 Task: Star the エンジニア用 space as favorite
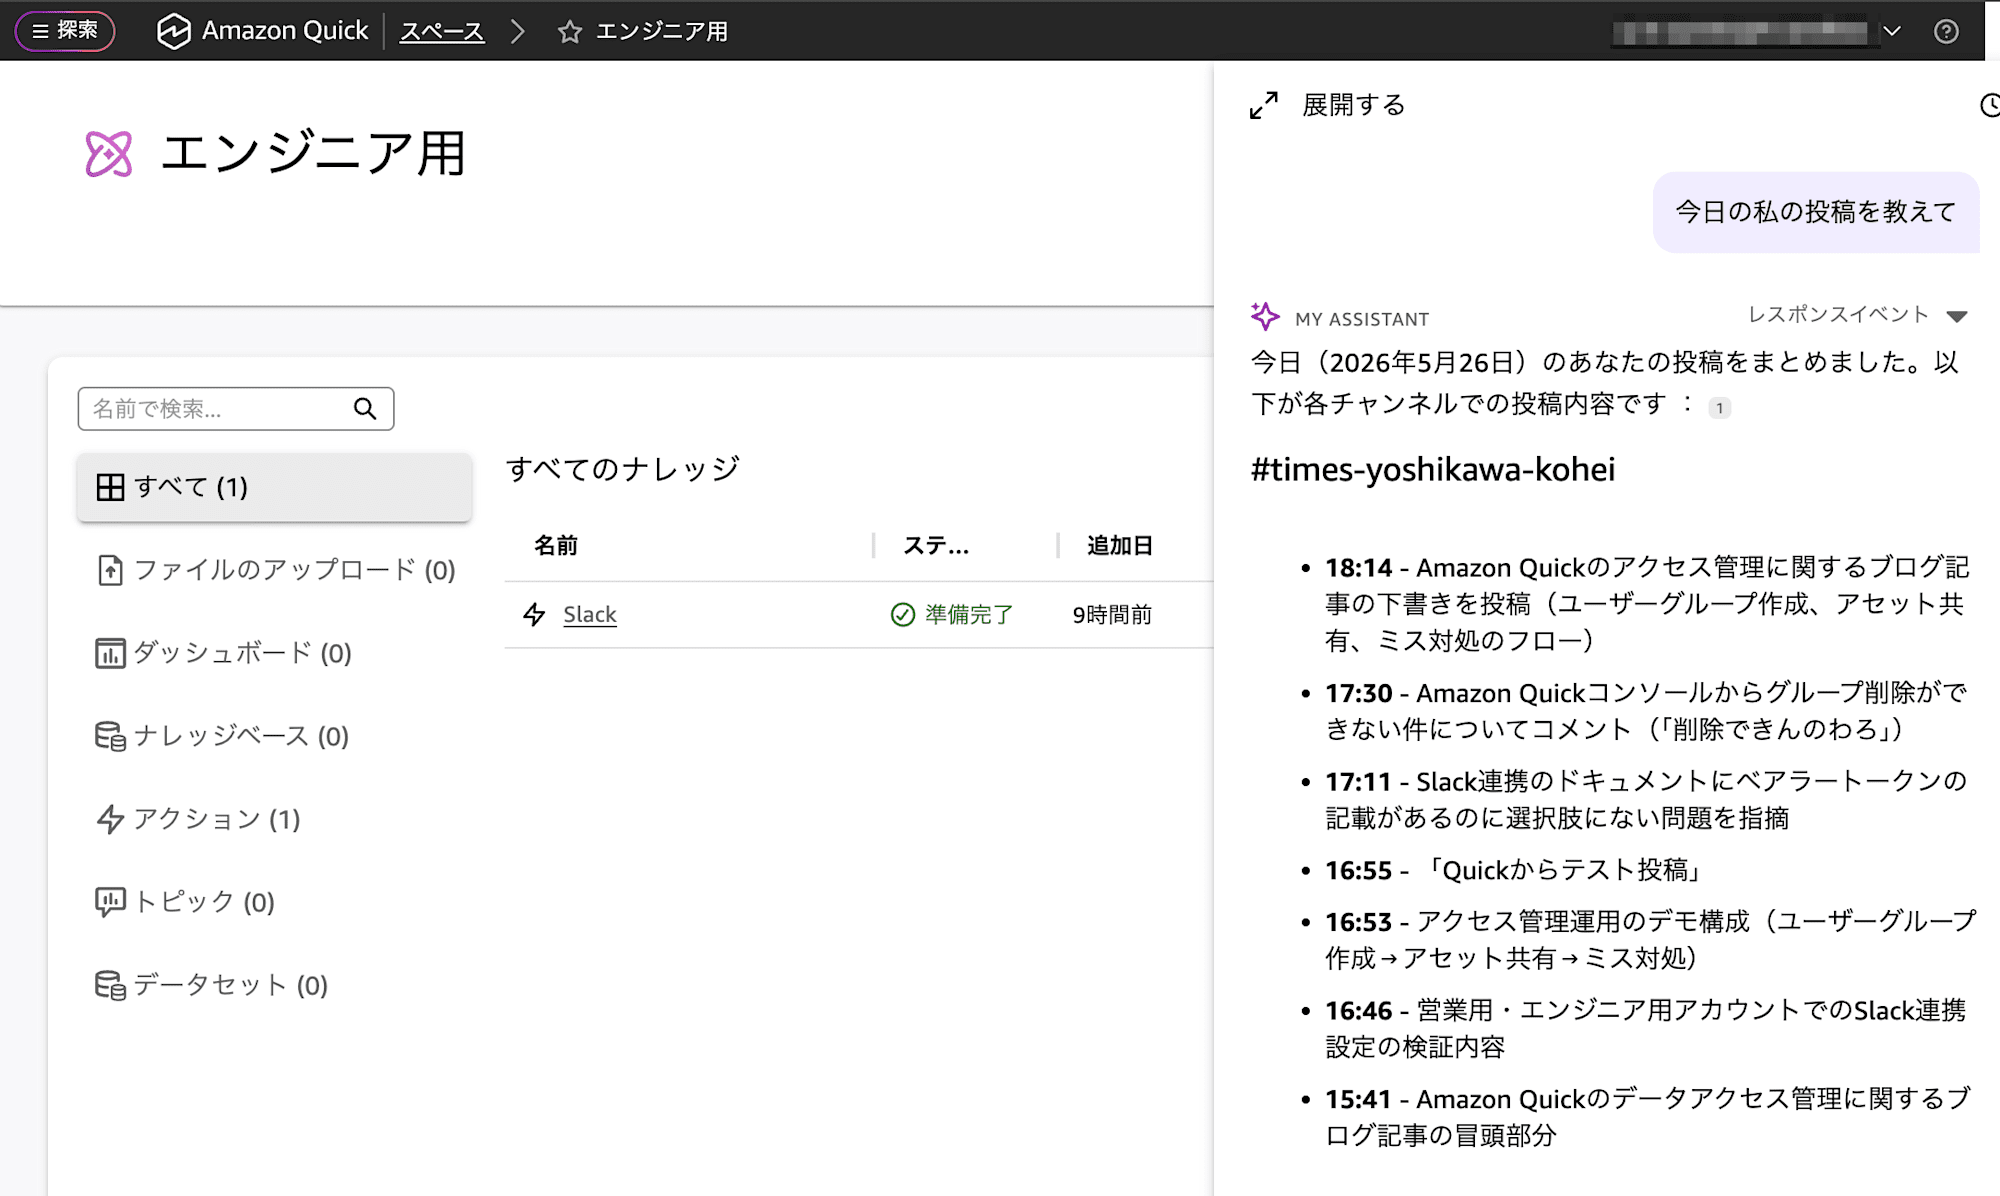tap(570, 32)
